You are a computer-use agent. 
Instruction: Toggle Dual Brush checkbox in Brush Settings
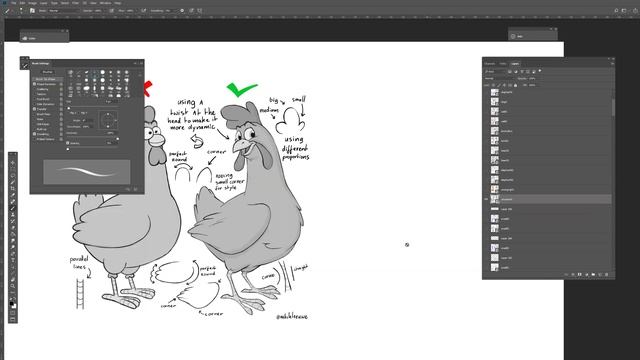pos(34,99)
